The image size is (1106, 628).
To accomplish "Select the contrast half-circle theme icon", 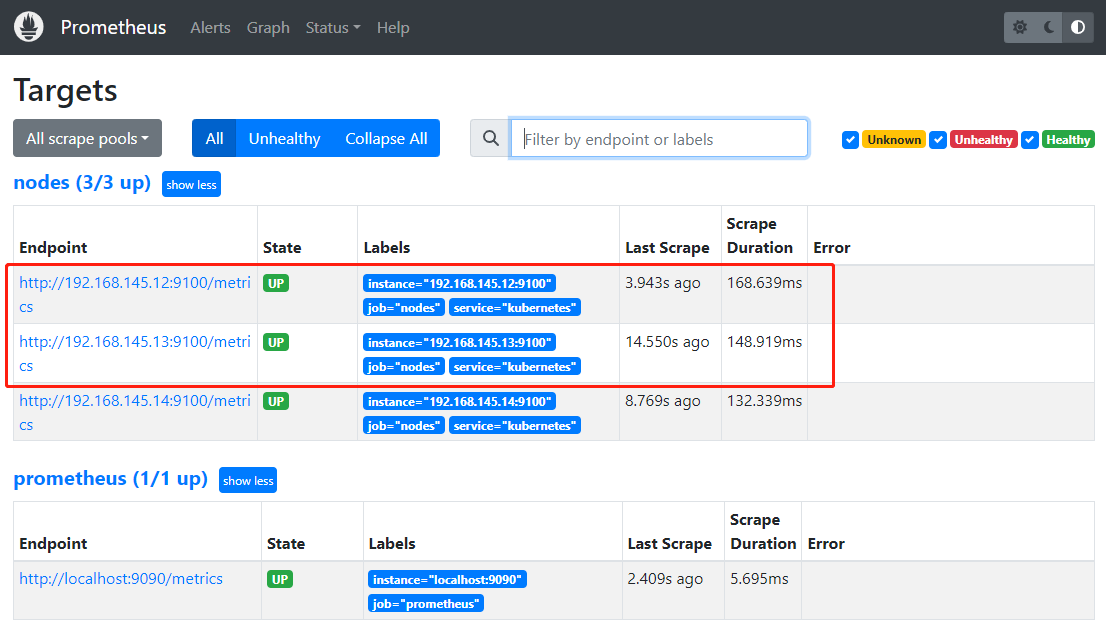I will click(1078, 27).
